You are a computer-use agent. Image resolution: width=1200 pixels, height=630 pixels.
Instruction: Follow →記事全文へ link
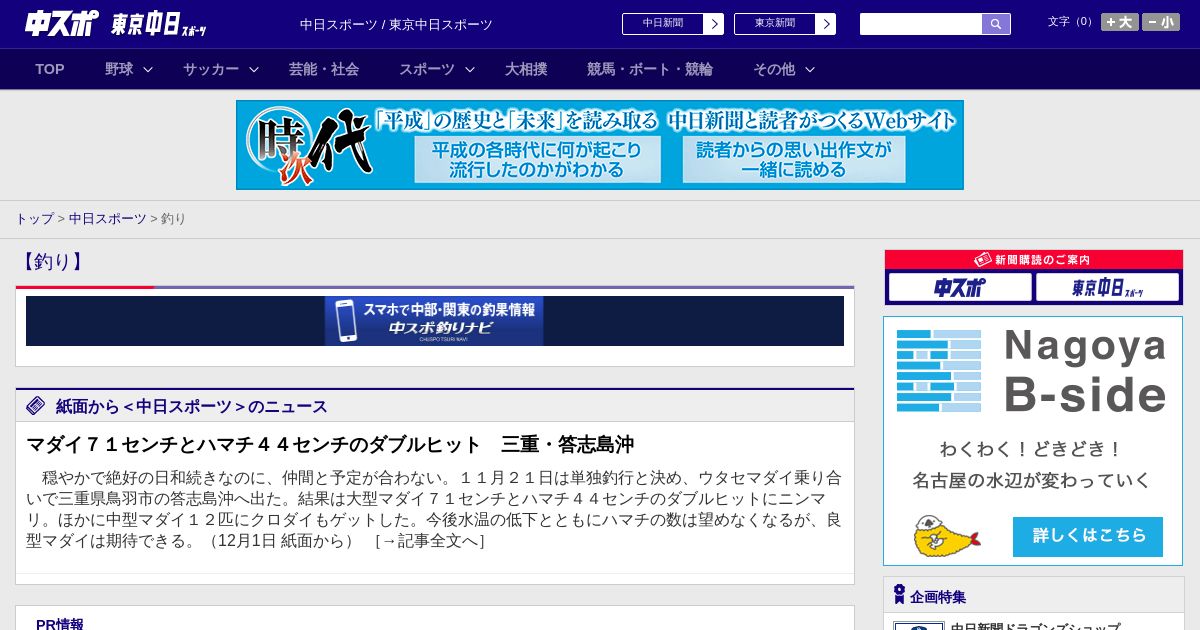click(430, 541)
